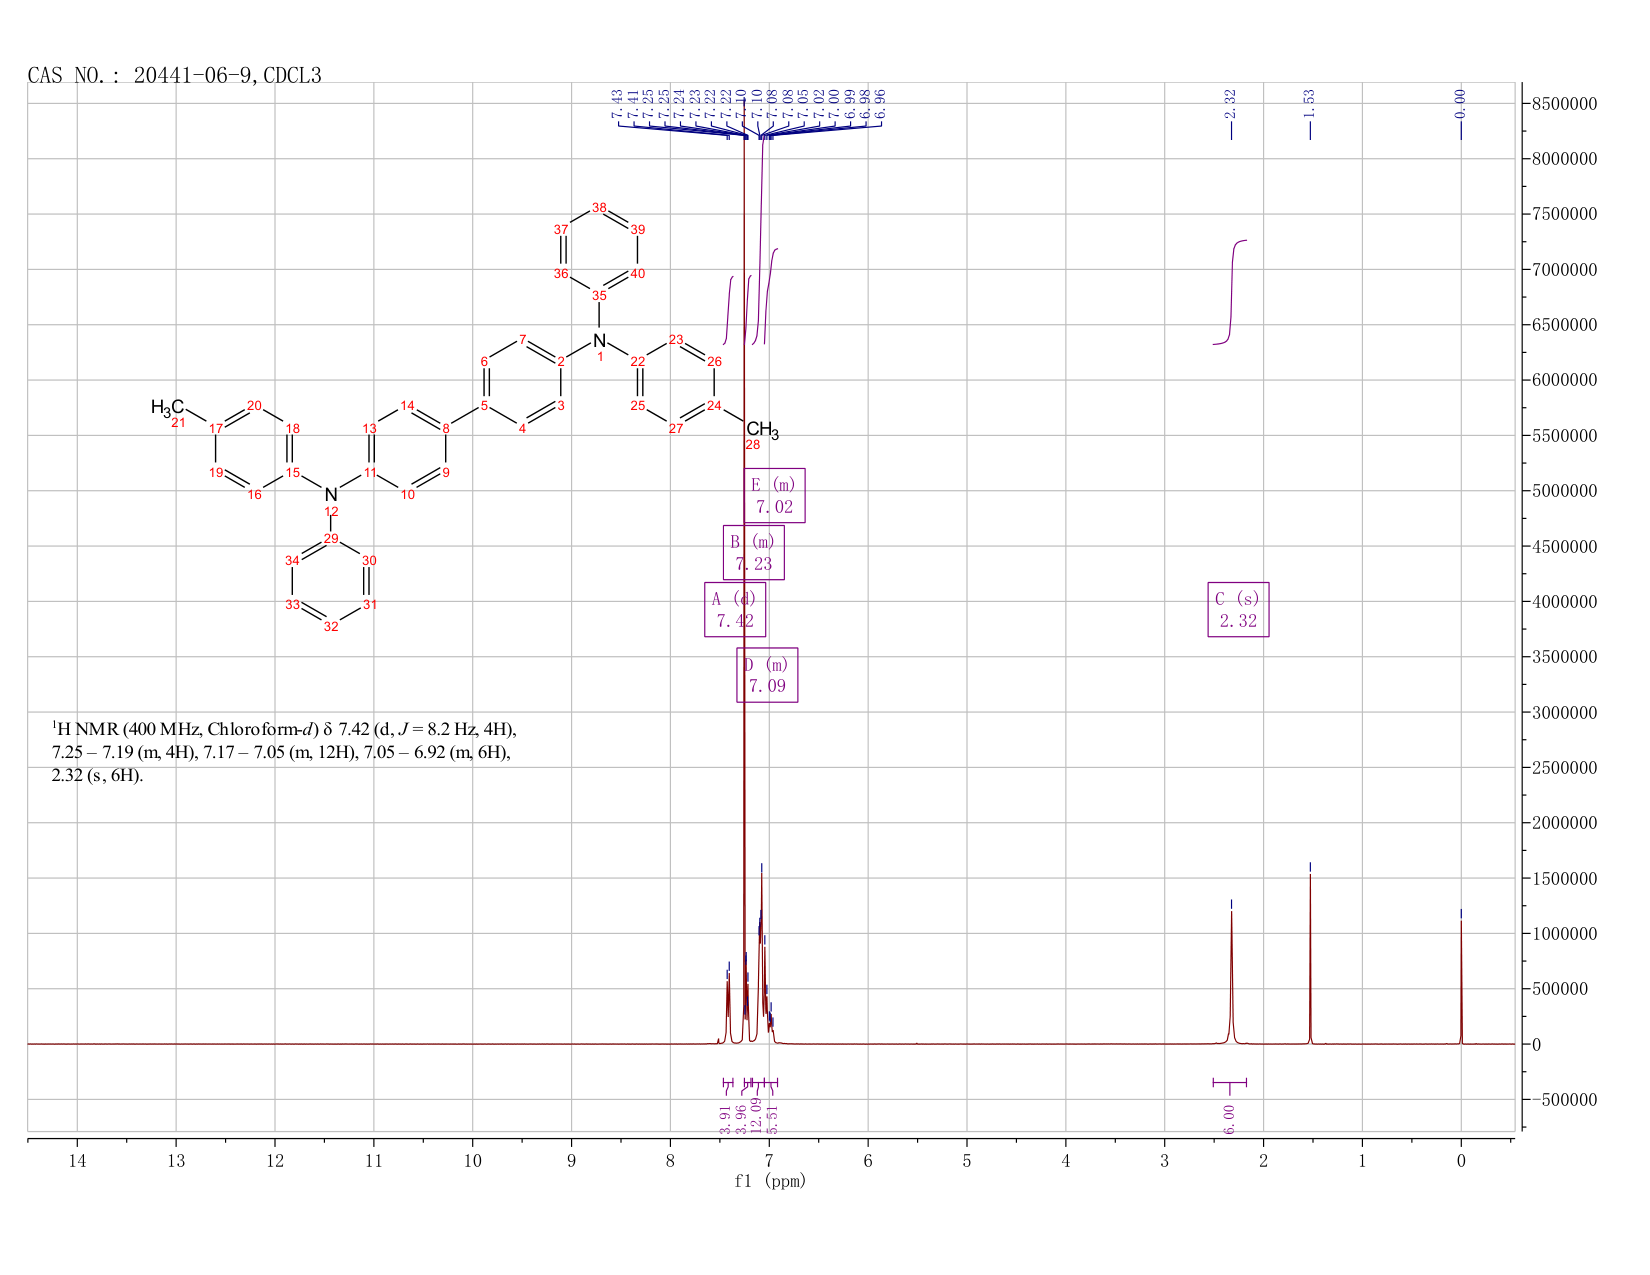Select the 12.09 integral value below aromatic peaks
This screenshot has height=1275, width=1650.
[757, 1116]
